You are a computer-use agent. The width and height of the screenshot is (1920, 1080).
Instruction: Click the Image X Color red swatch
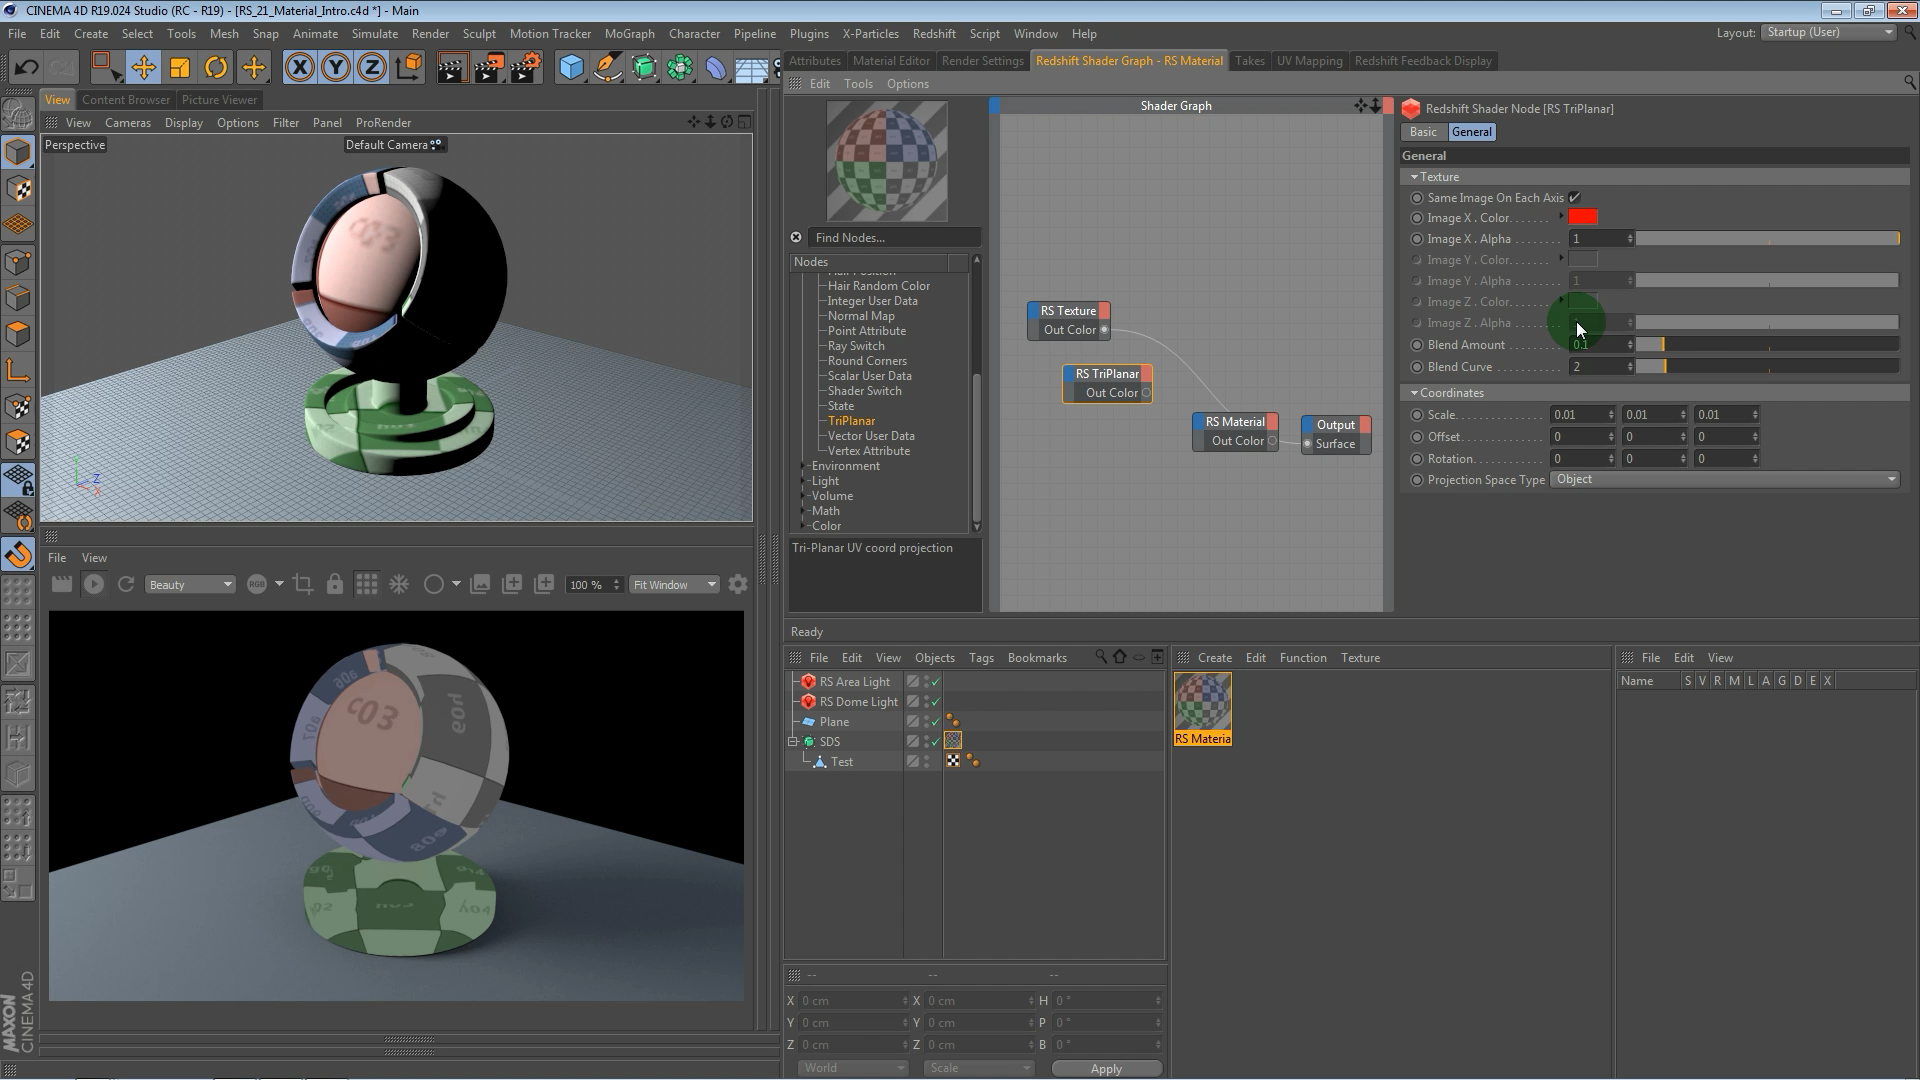point(1583,218)
